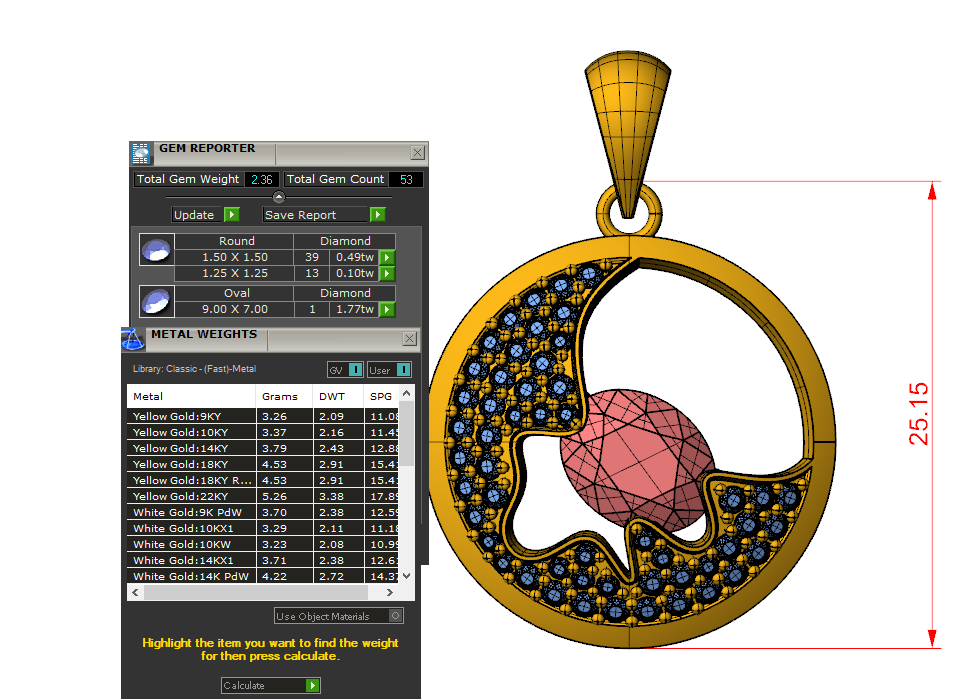Click the Gem Reporter panel icon
980x699 pixels.
[140, 153]
